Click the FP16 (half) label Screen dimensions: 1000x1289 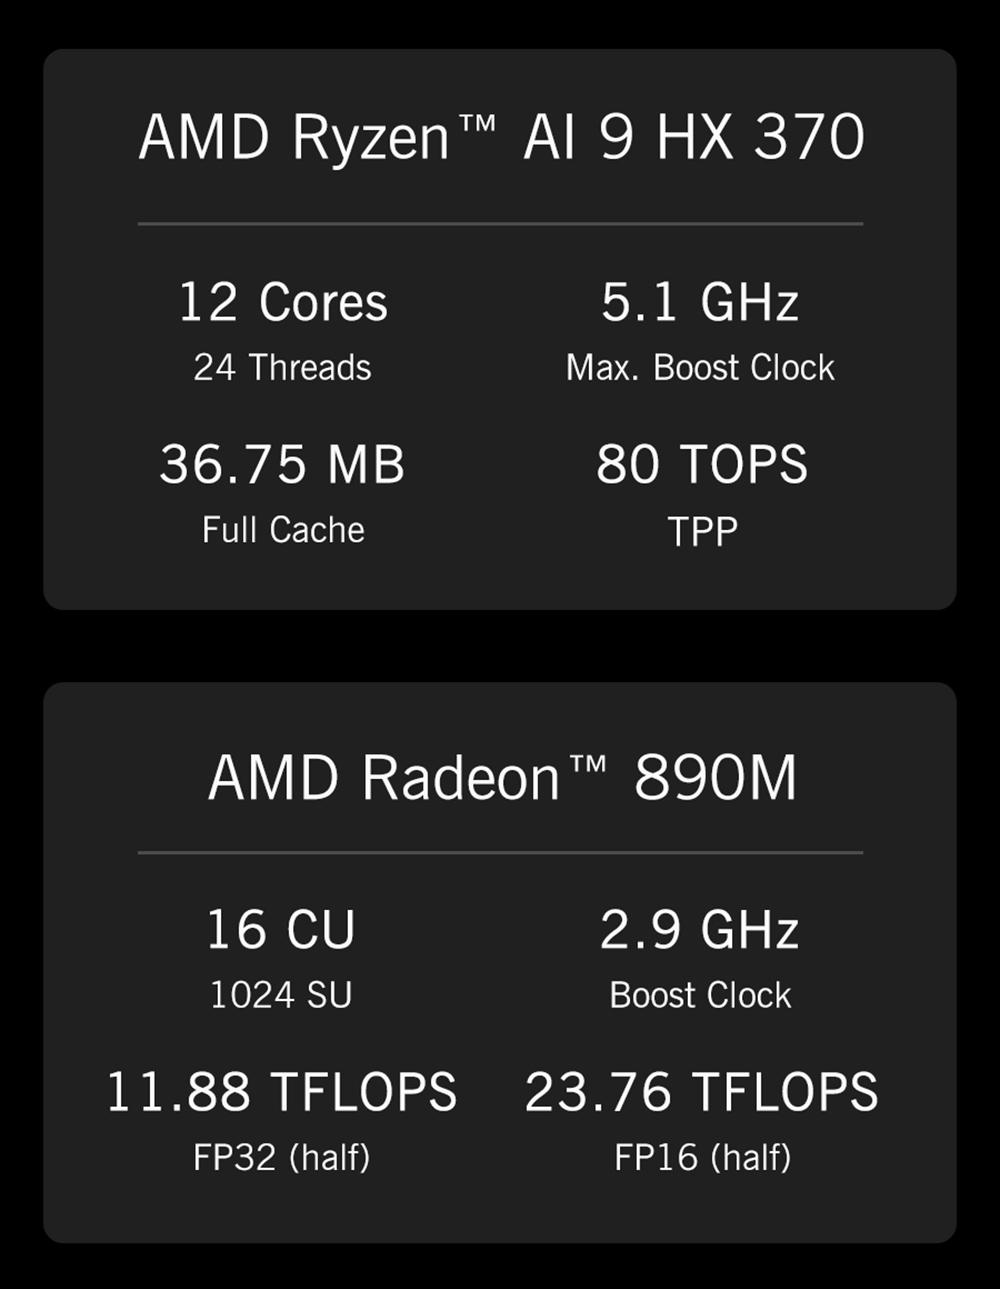[702, 1158]
